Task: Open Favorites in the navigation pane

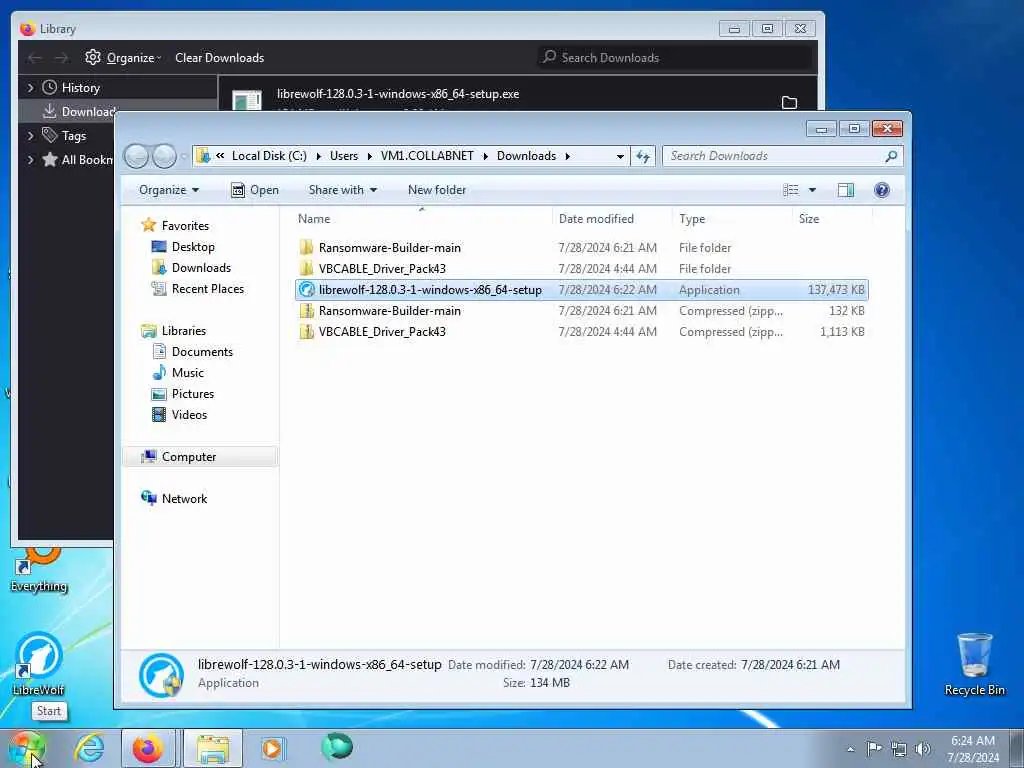Action: (x=176, y=225)
